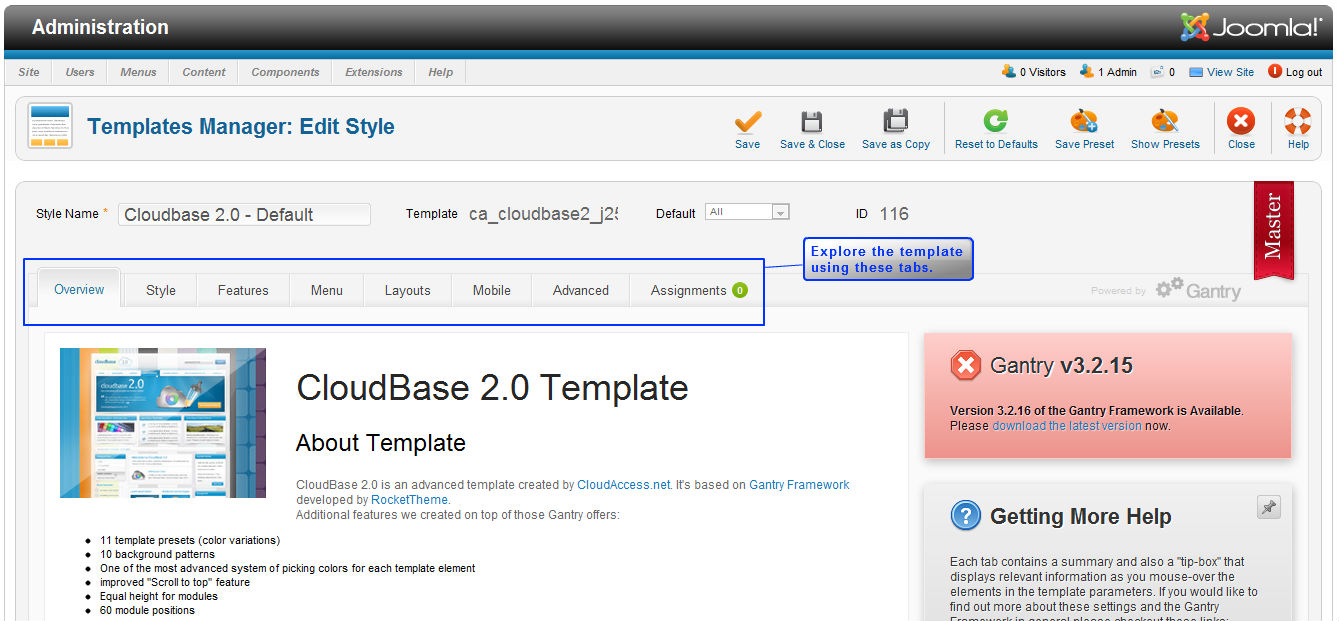
Task: Open the Default dropdown showing All
Action: coord(747,212)
